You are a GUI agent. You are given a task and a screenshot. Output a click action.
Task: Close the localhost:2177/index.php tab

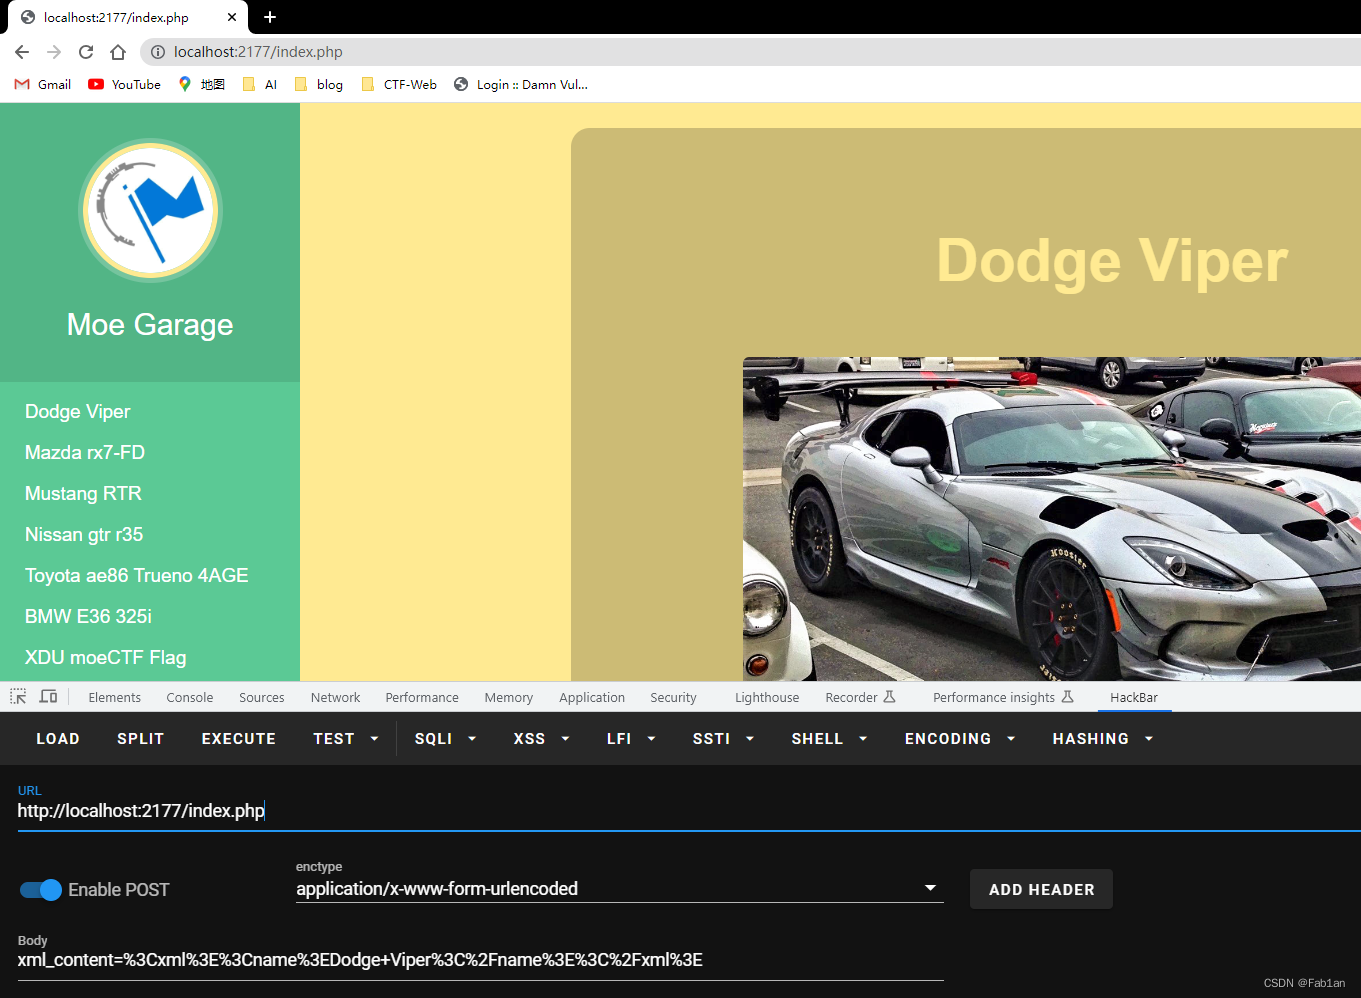pyautogui.click(x=232, y=17)
